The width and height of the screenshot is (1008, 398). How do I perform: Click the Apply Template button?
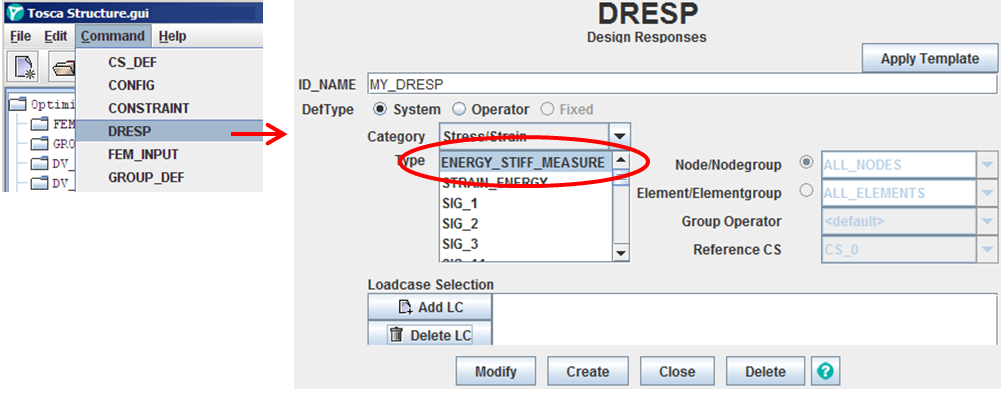coord(930,59)
